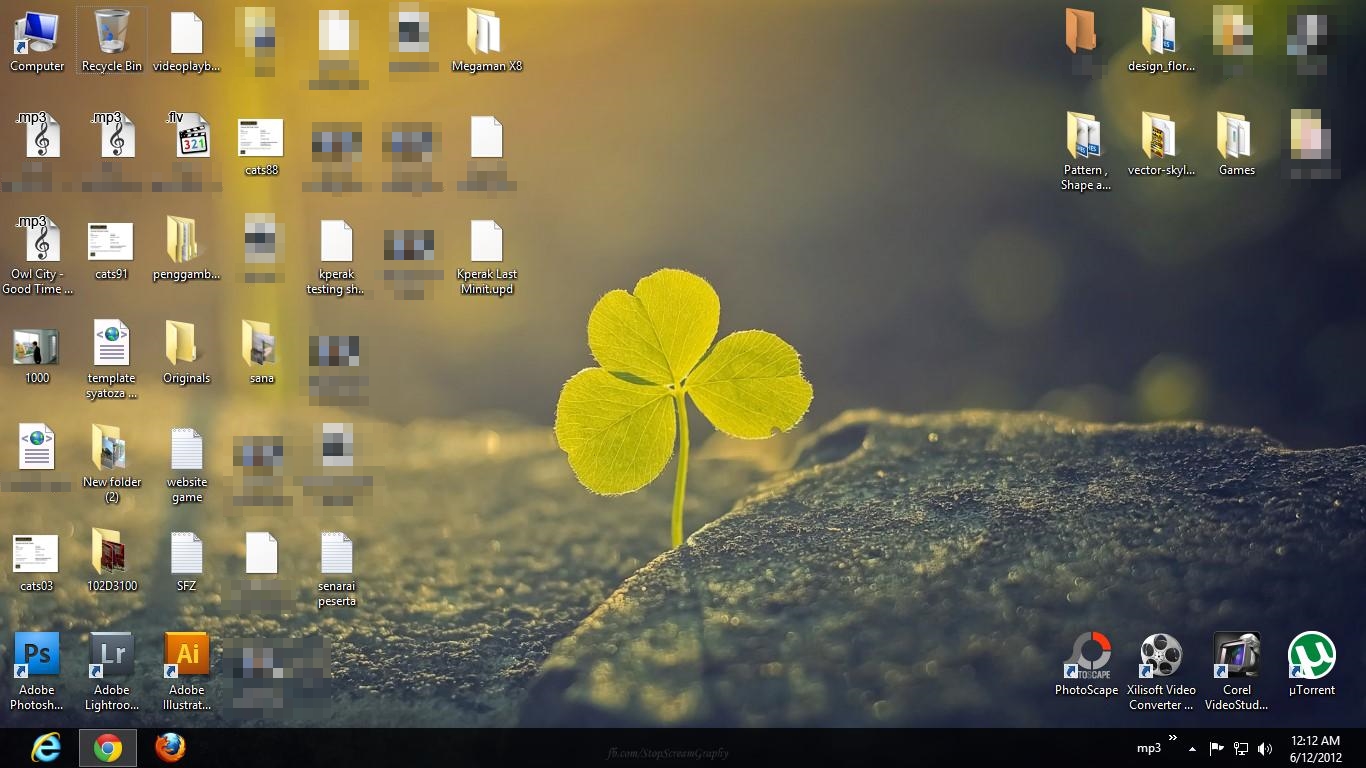
Task: Open Internet Explorer from the taskbar
Action: (45, 747)
